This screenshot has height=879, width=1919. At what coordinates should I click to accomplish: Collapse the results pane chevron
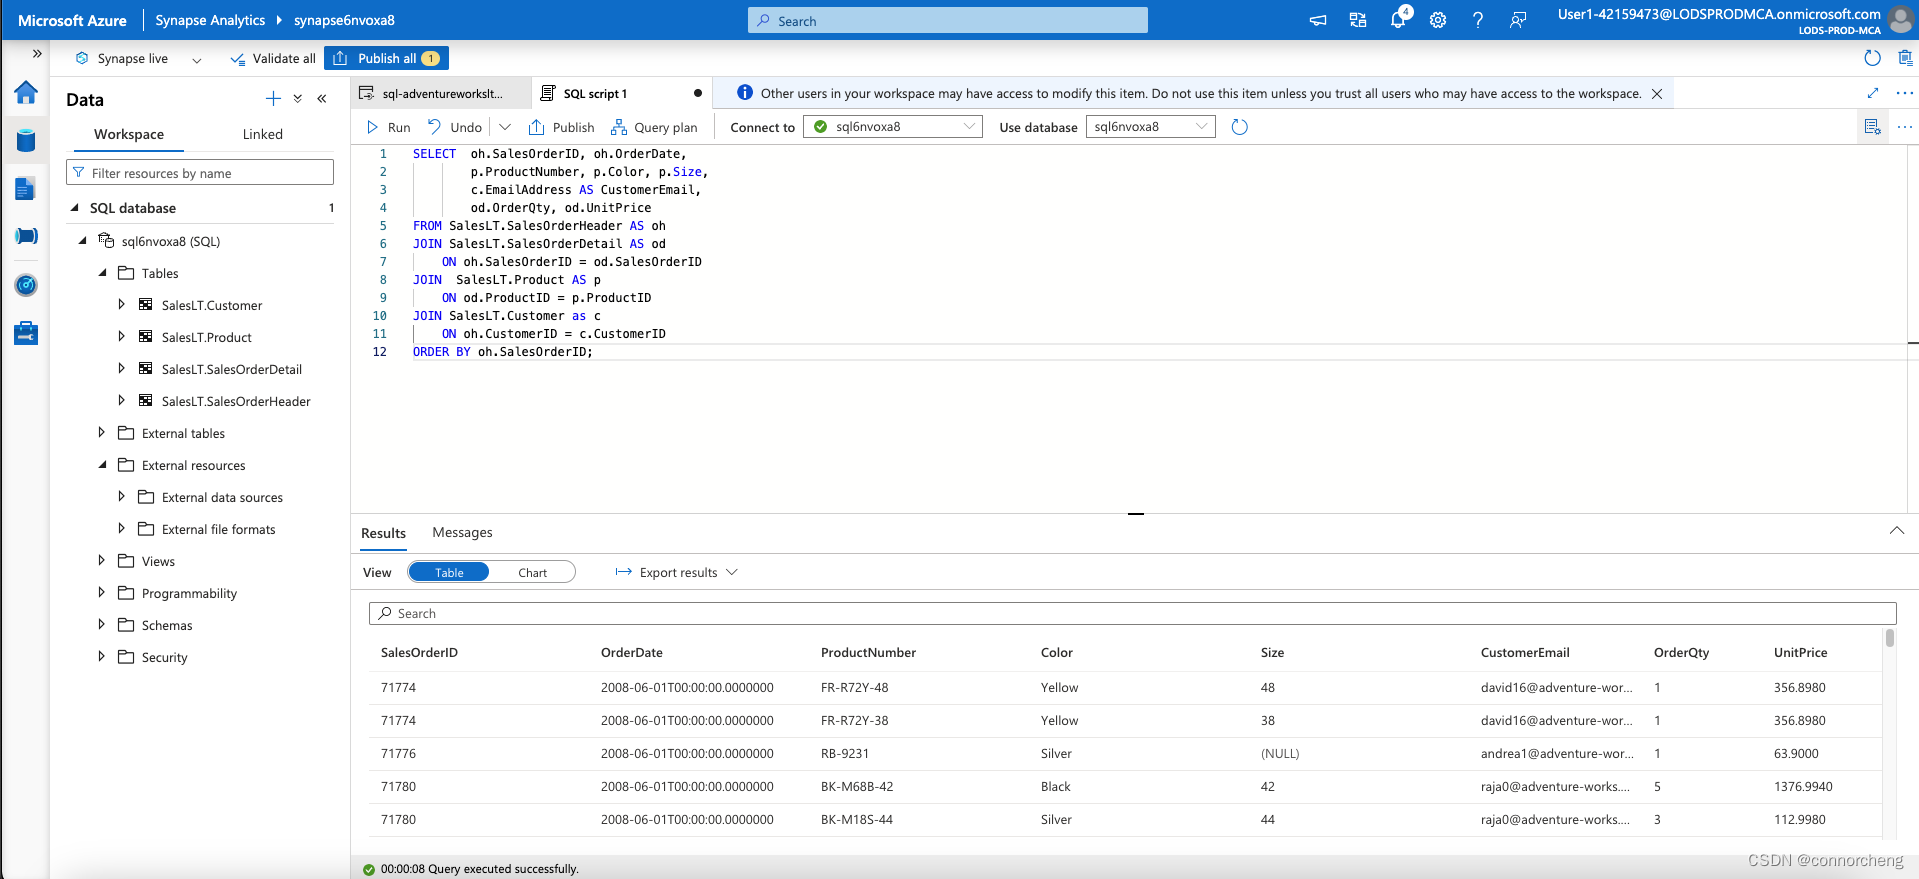(1897, 531)
